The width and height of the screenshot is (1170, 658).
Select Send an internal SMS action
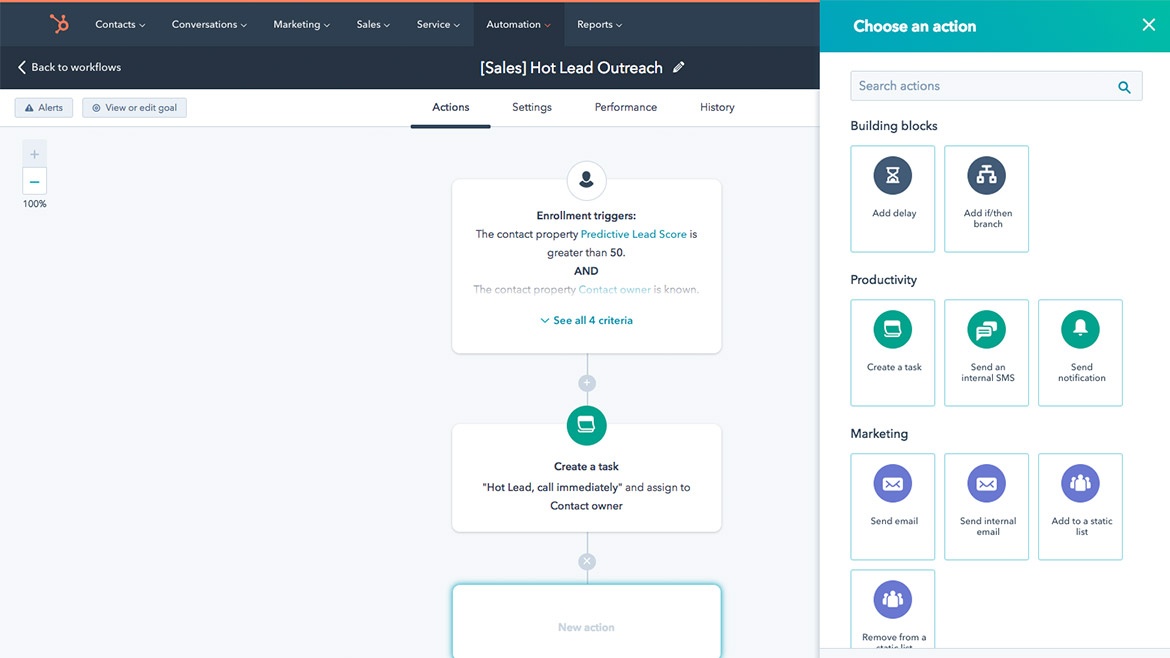pos(987,352)
